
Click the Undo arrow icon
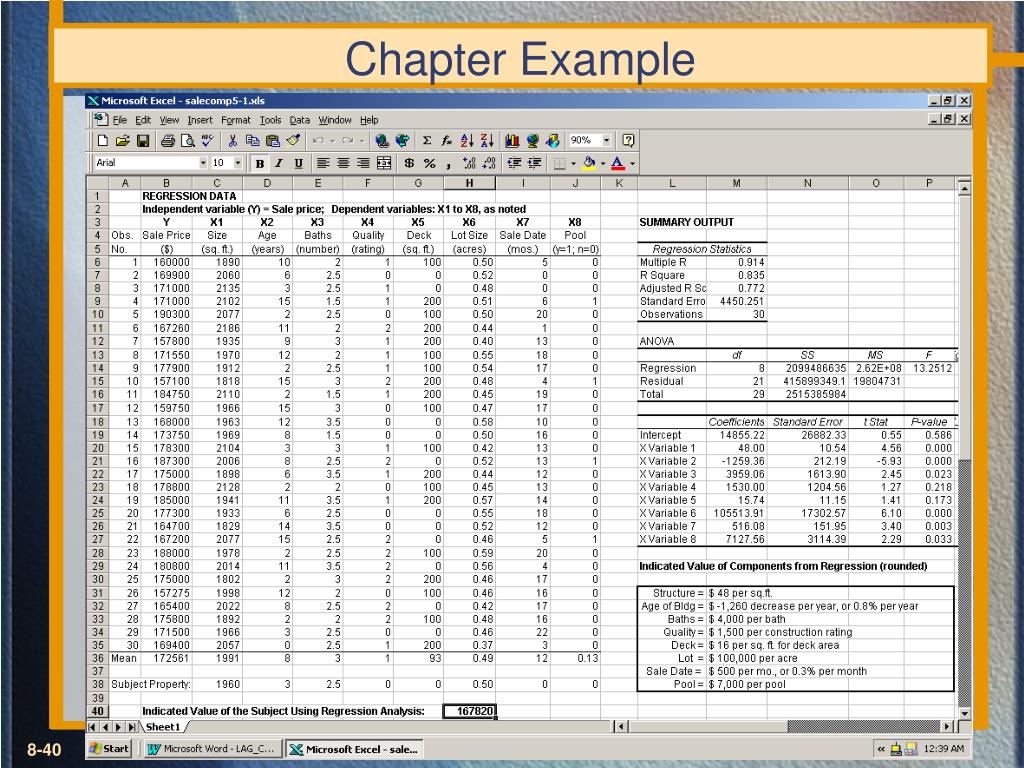[x=318, y=140]
